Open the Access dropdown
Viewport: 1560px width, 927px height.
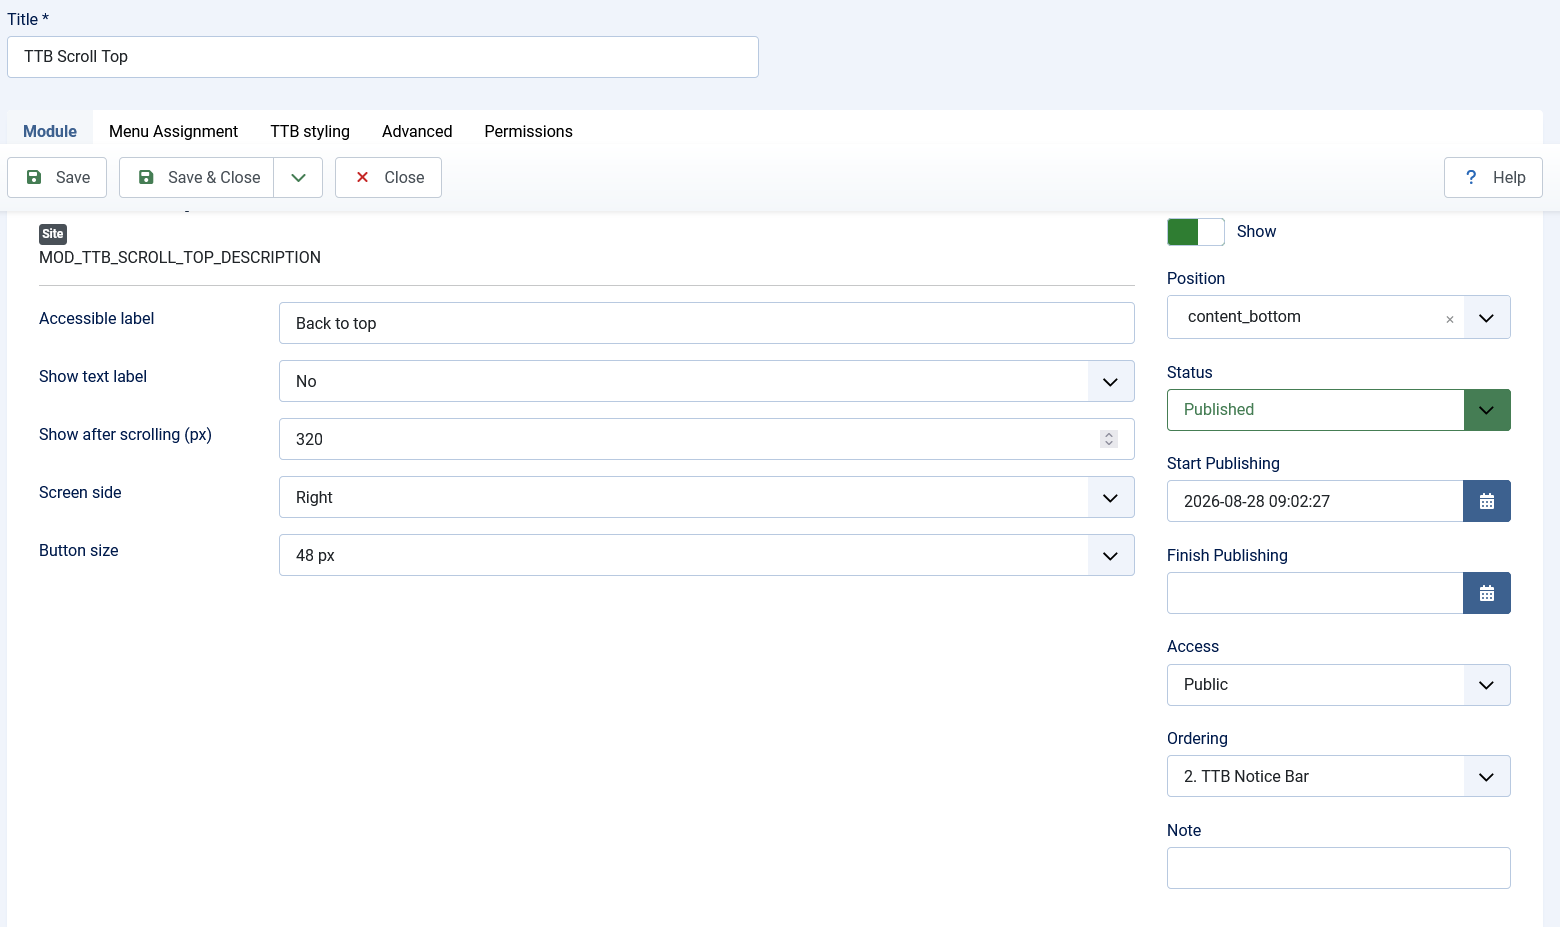click(x=1338, y=685)
